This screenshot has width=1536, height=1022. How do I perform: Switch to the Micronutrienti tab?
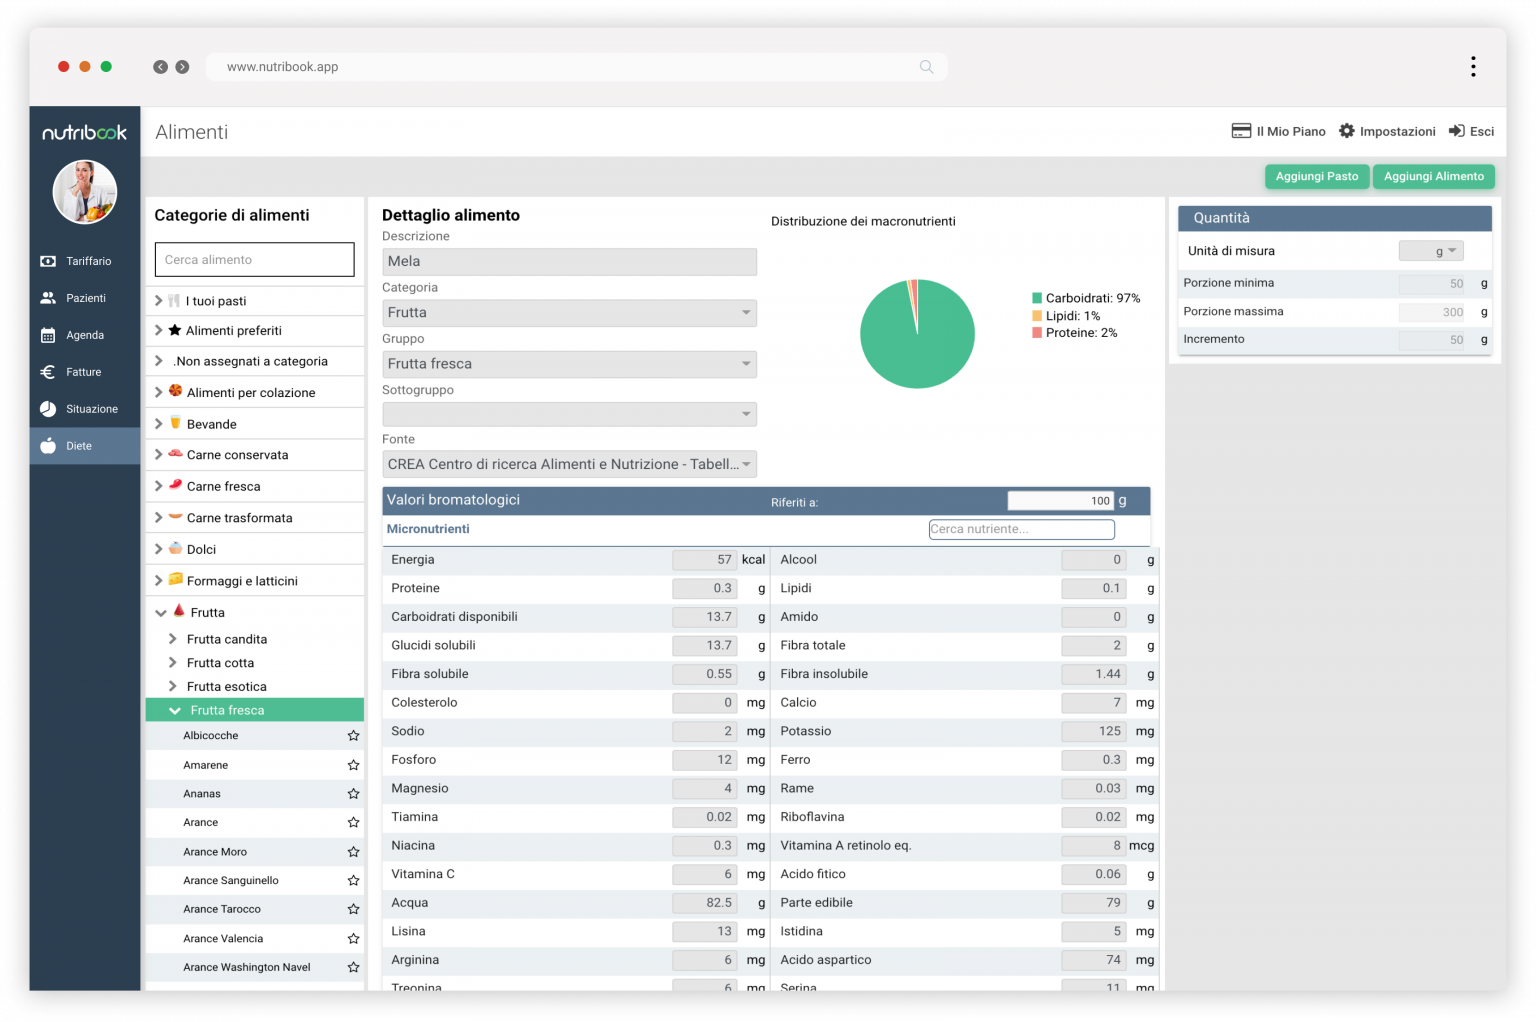point(428,529)
